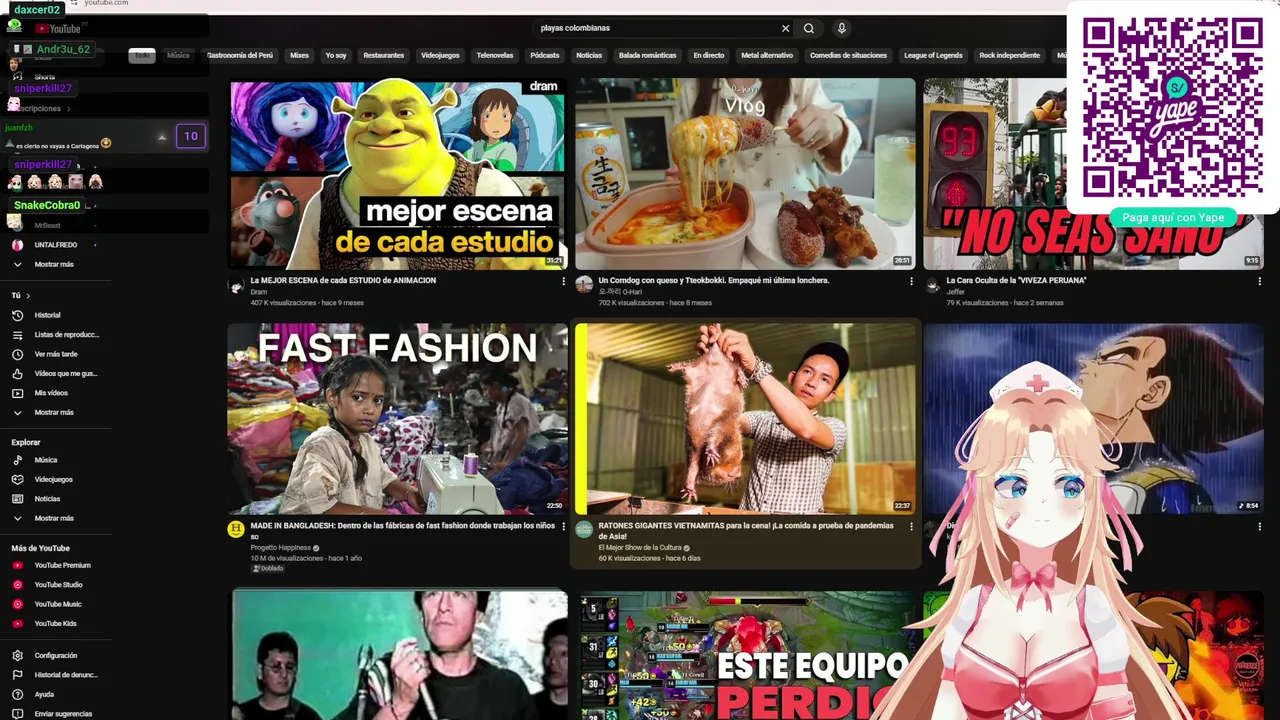Viewport: 1280px width, 720px height.
Task: Open options menu for RATONES GIGANTES video
Action: (911, 526)
